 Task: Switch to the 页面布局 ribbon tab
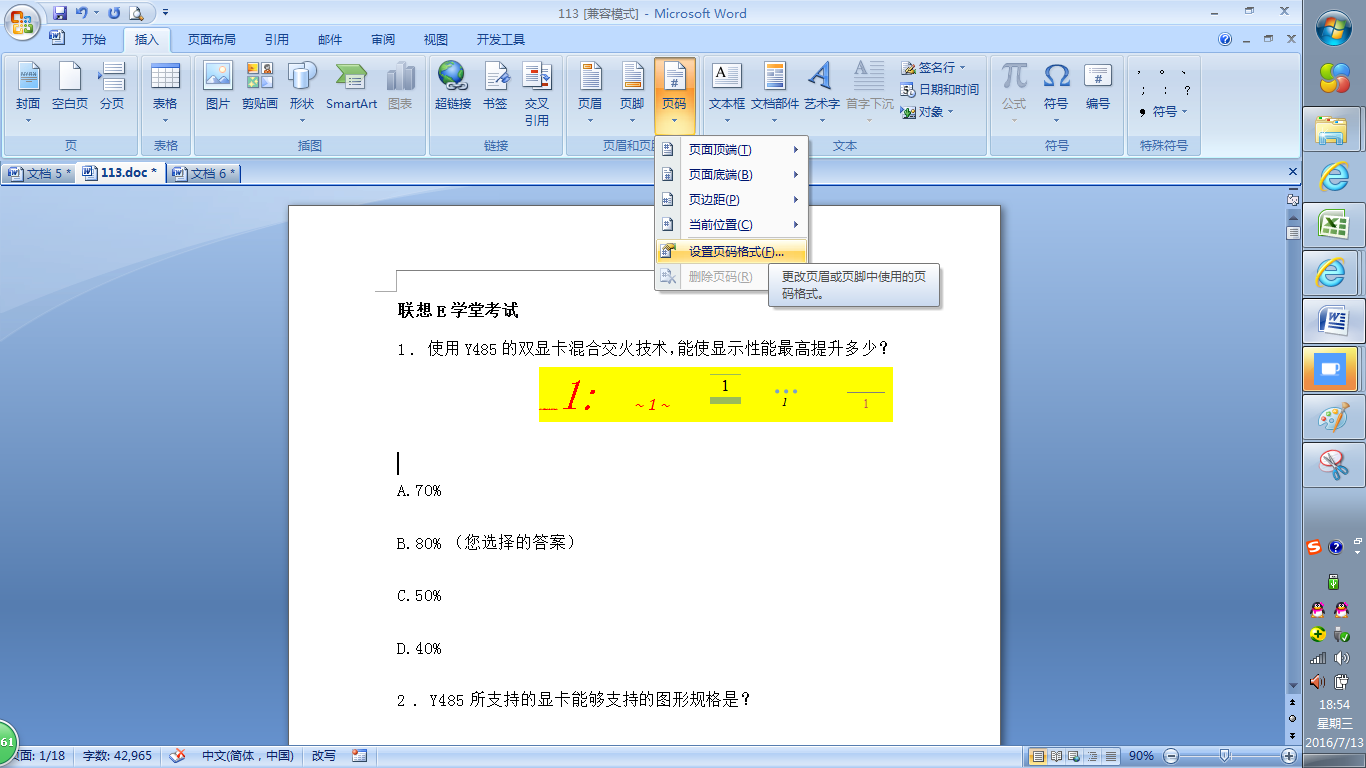click(x=212, y=40)
